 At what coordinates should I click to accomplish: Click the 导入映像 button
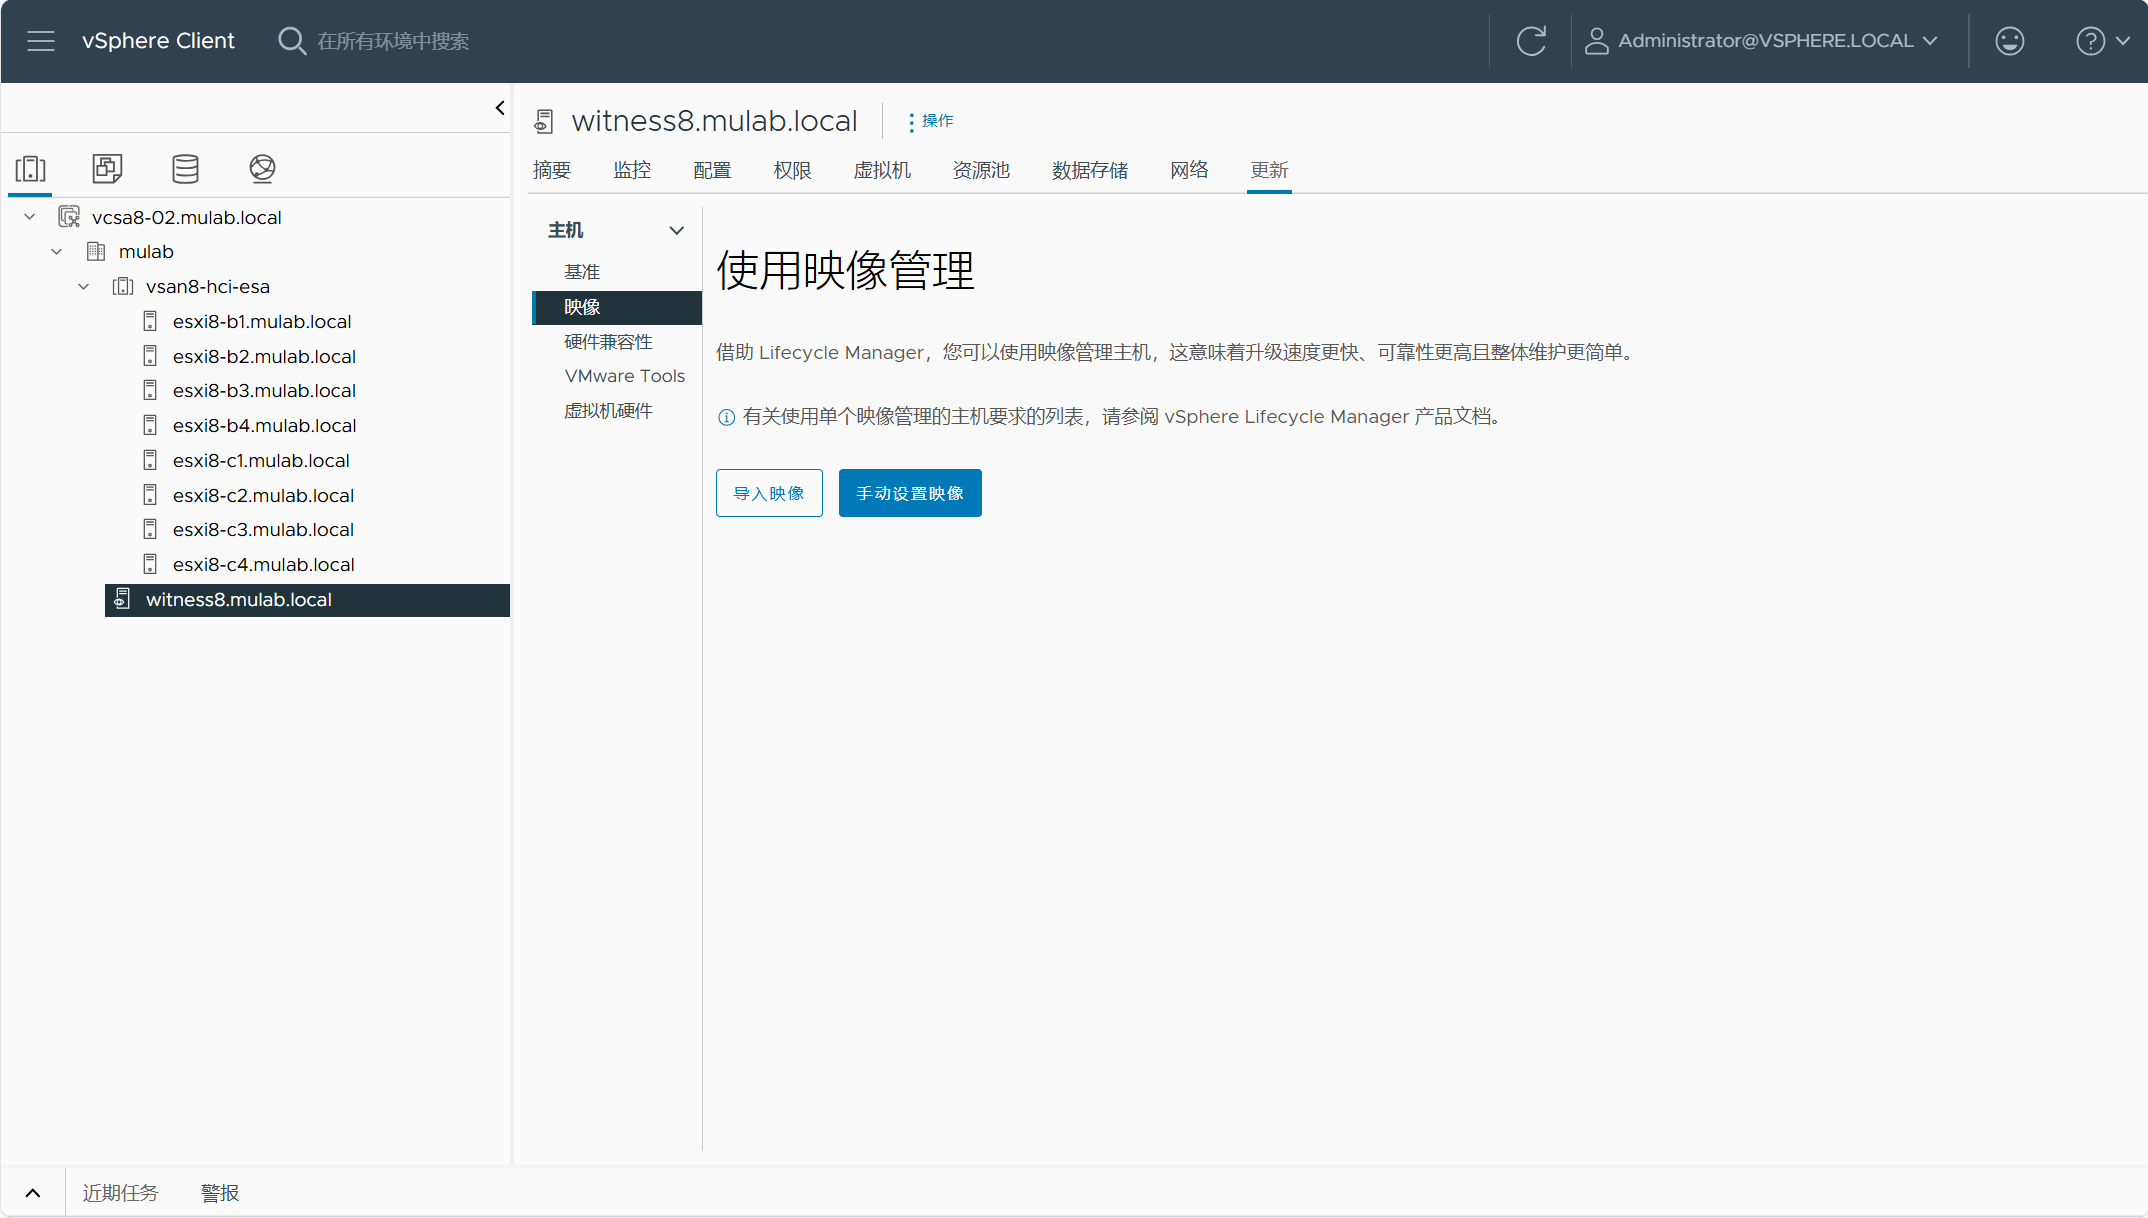(x=769, y=493)
